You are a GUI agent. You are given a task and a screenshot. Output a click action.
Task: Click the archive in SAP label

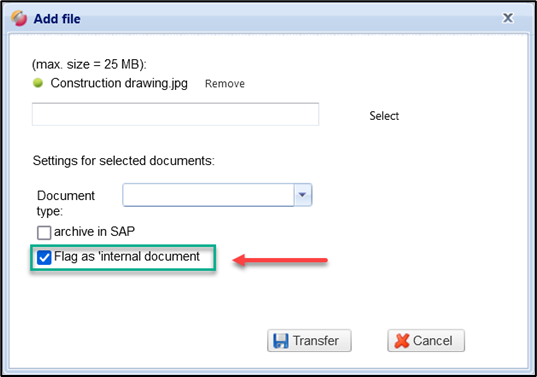[x=94, y=232]
